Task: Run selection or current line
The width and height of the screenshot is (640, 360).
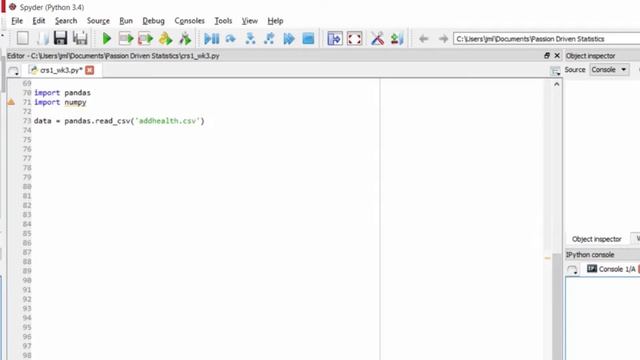Action: pos(165,39)
